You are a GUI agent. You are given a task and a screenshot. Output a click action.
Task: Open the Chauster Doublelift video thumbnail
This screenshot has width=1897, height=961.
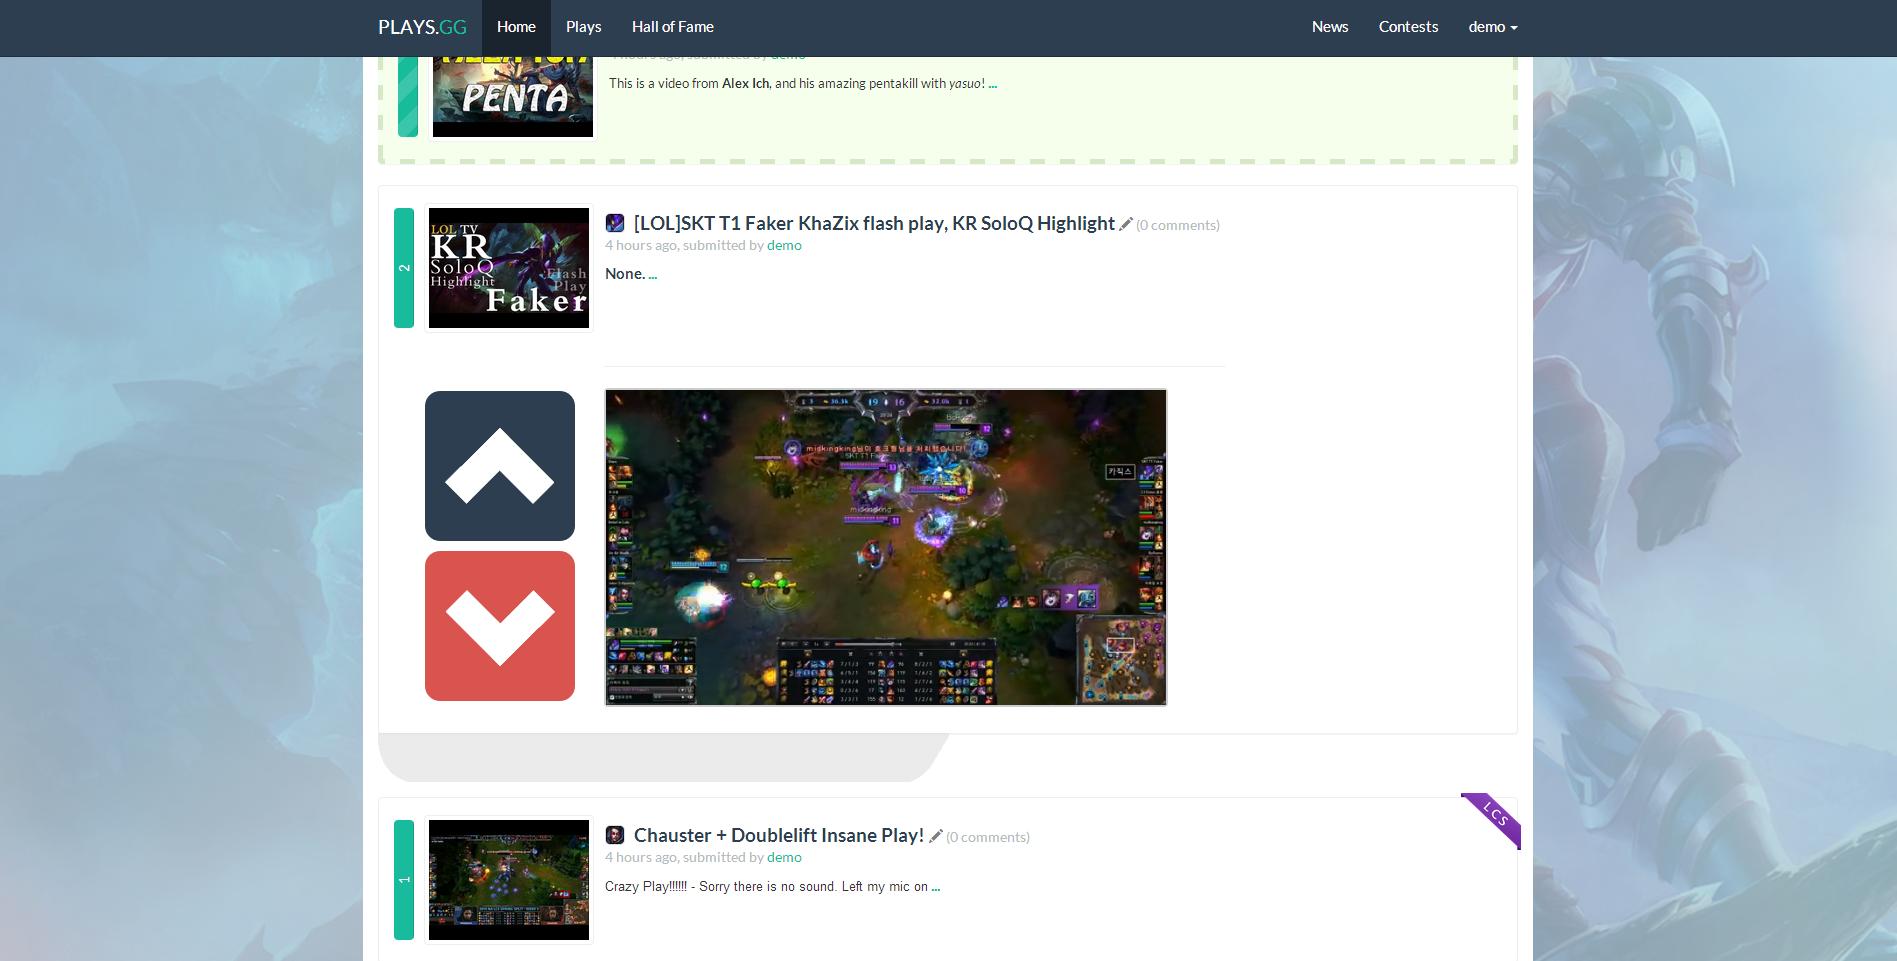(x=509, y=880)
